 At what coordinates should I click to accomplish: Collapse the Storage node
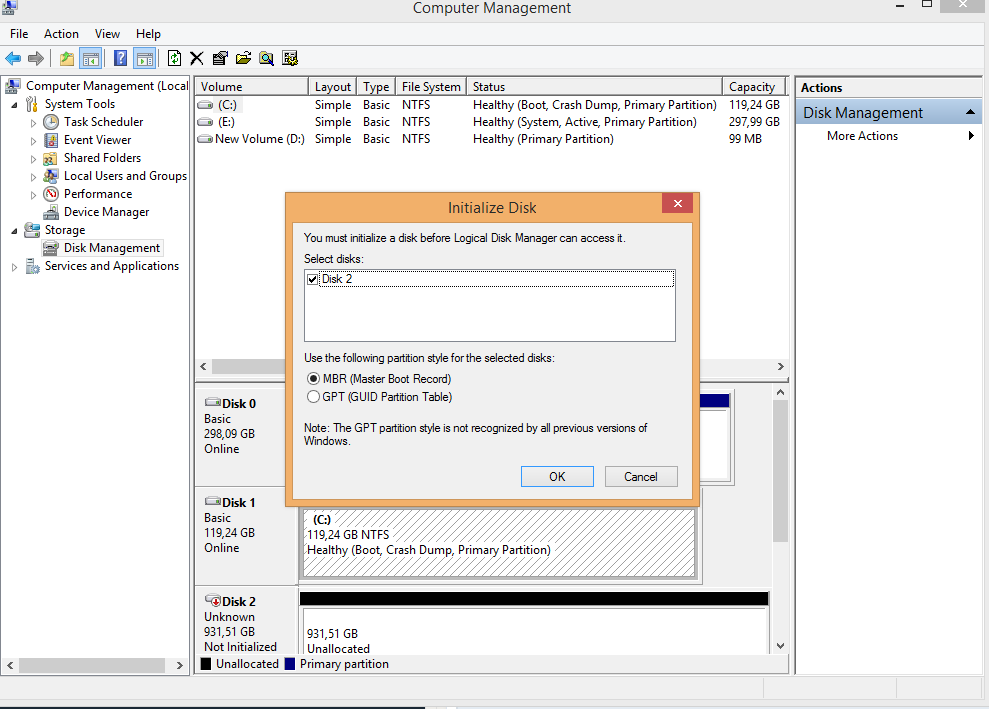[x=15, y=231]
